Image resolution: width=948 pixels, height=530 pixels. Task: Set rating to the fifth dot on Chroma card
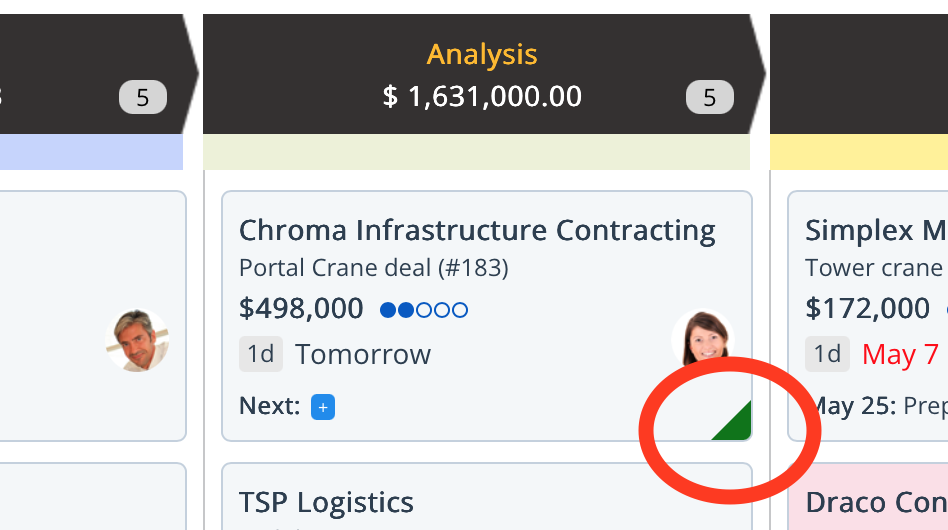(460, 310)
